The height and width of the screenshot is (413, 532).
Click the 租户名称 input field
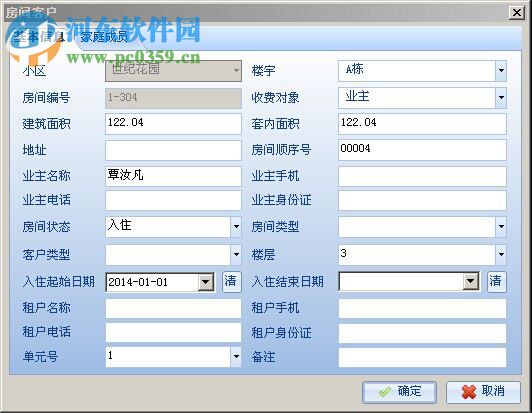[x=173, y=308]
